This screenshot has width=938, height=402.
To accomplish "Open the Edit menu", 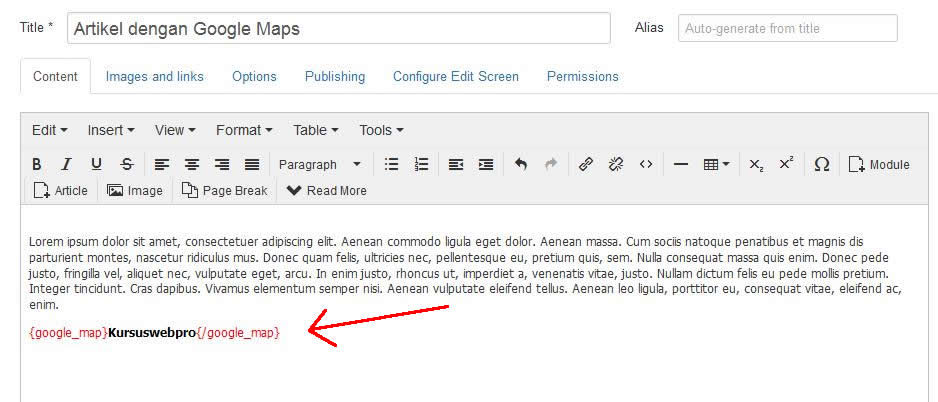I will [50, 130].
